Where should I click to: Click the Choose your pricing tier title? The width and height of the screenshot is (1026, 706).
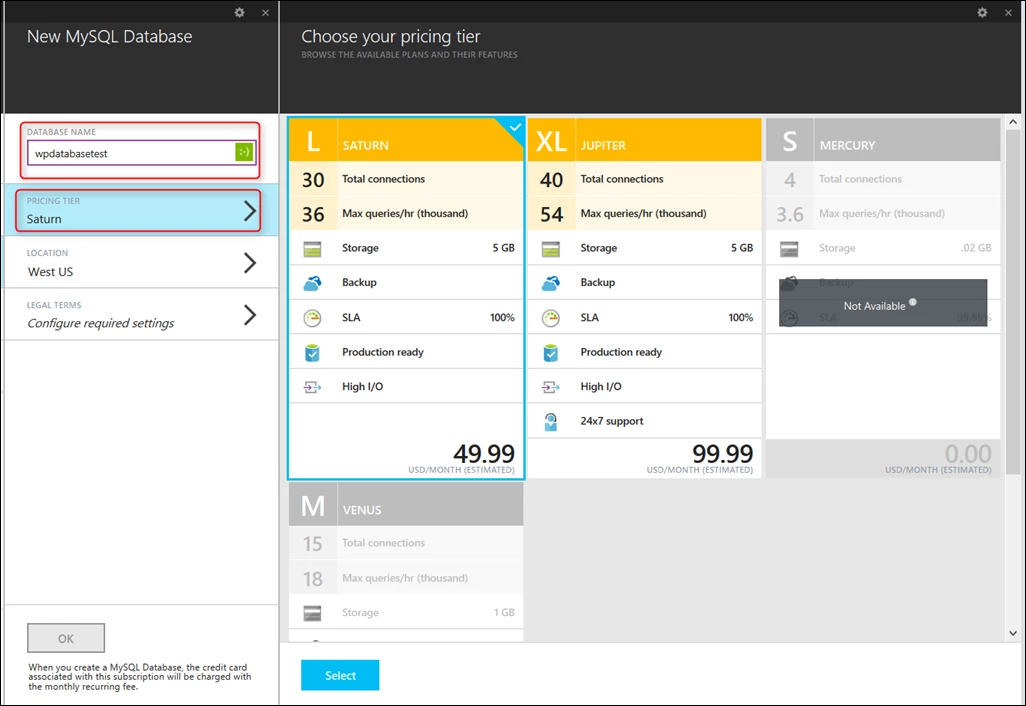click(391, 37)
